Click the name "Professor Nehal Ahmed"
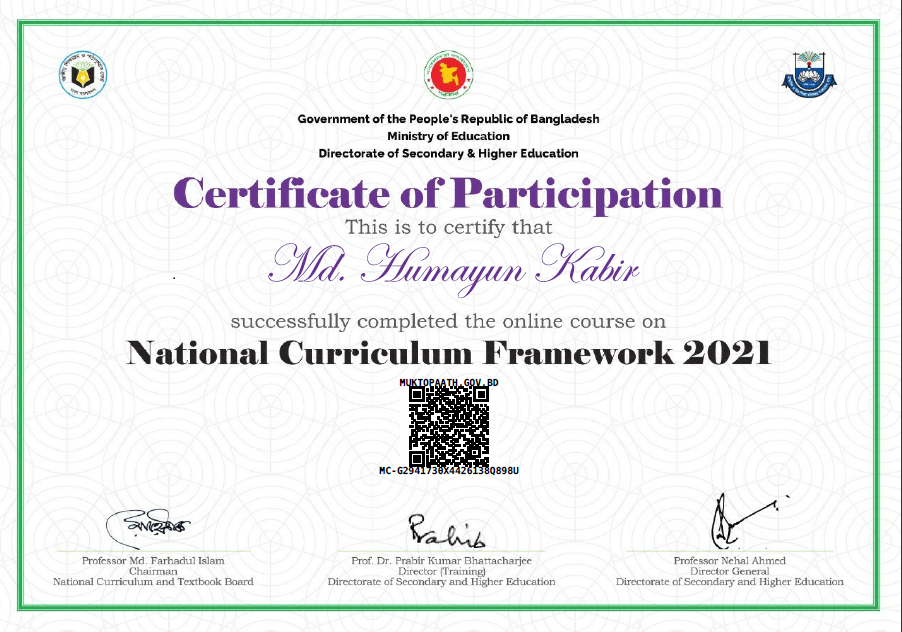 [729, 561]
